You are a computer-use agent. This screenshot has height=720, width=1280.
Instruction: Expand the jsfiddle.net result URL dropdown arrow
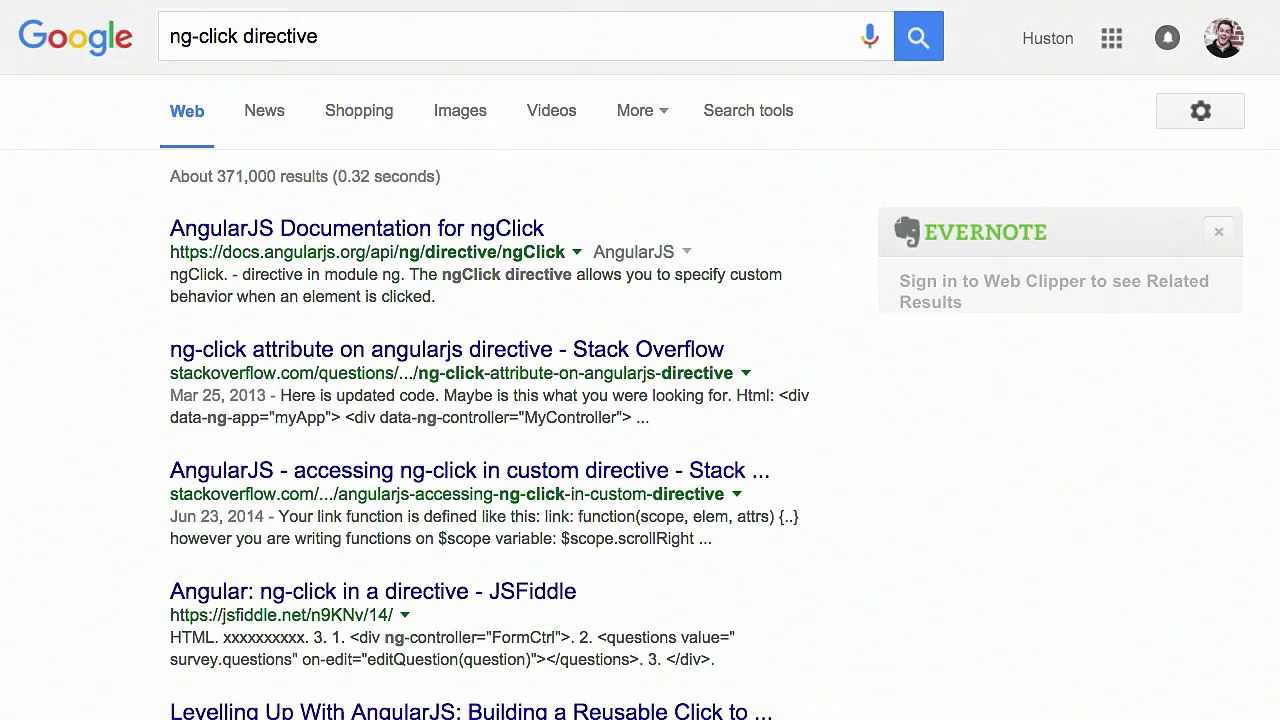point(404,615)
